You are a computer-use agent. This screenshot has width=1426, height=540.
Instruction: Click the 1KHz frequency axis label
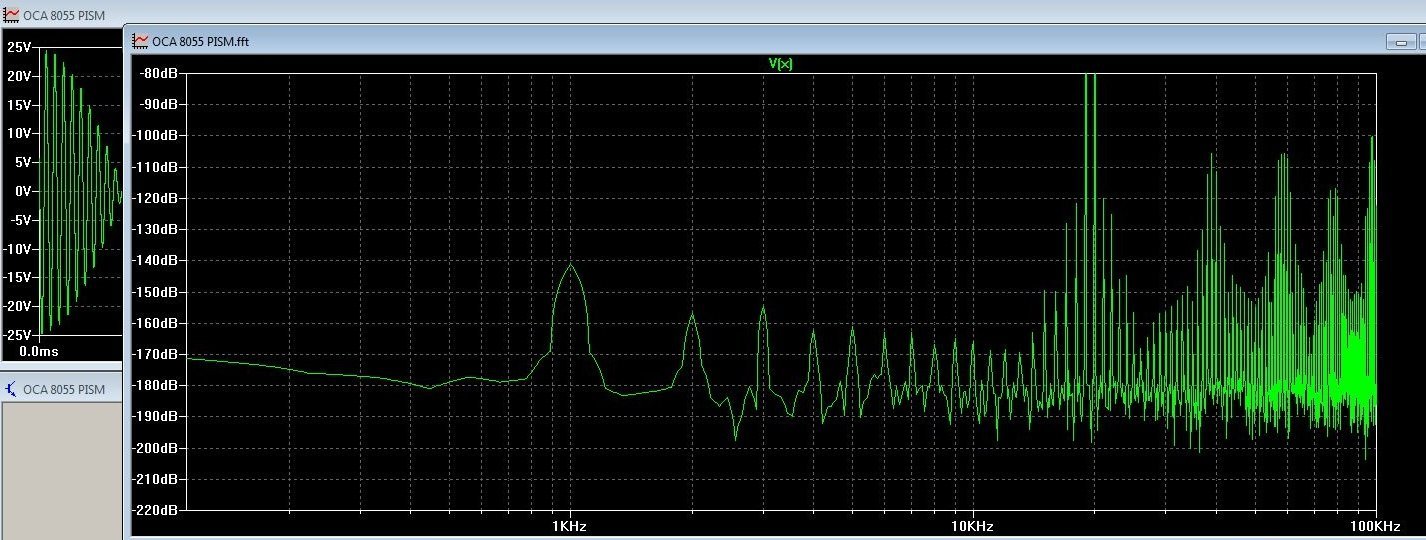(570, 526)
